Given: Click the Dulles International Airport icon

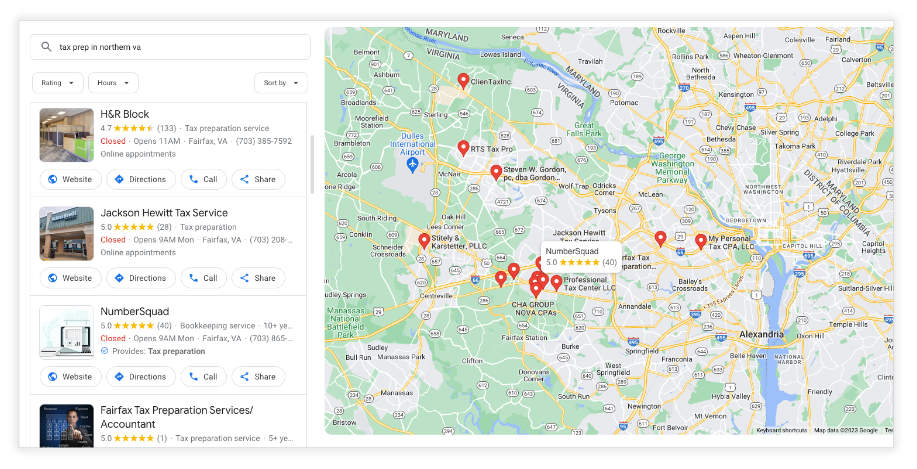Looking at the screenshot, I should 412,164.
